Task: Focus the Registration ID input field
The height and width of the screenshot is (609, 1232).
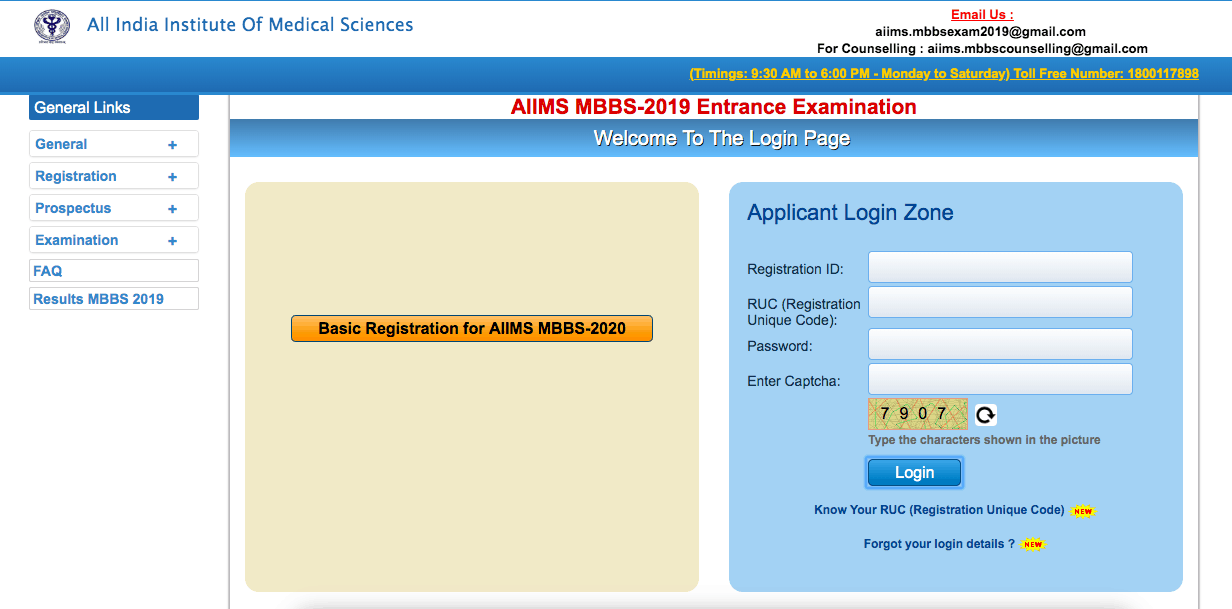Action: point(1000,267)
